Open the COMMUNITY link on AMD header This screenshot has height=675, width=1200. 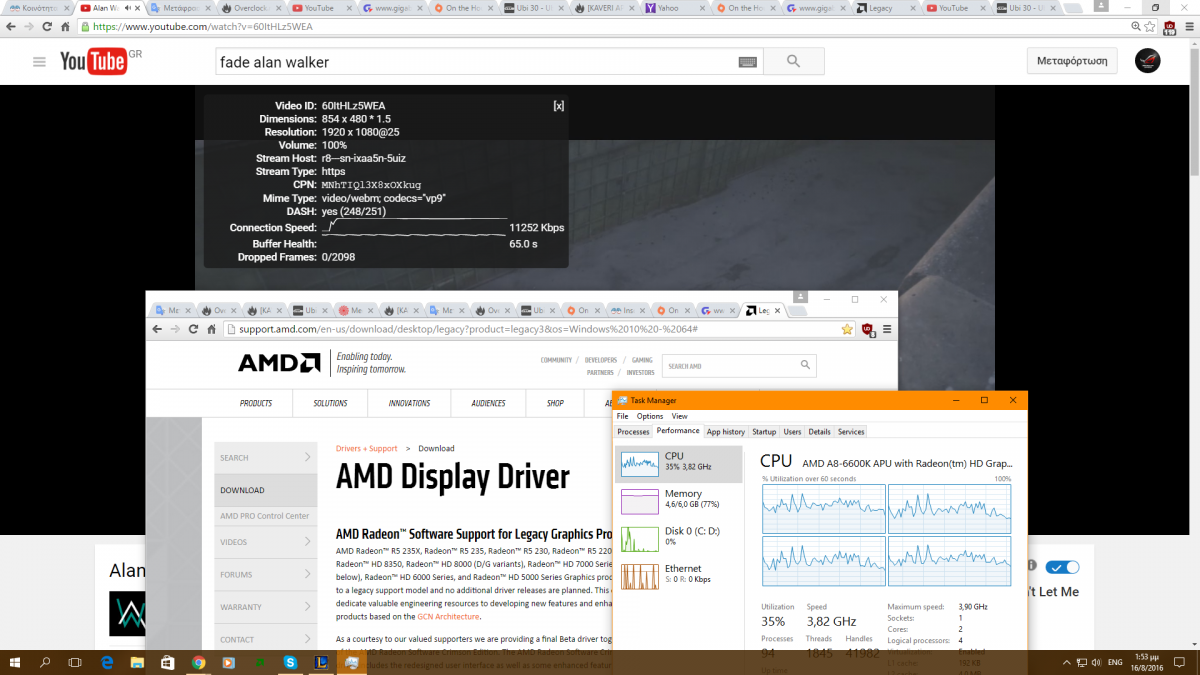coord(556,360)
